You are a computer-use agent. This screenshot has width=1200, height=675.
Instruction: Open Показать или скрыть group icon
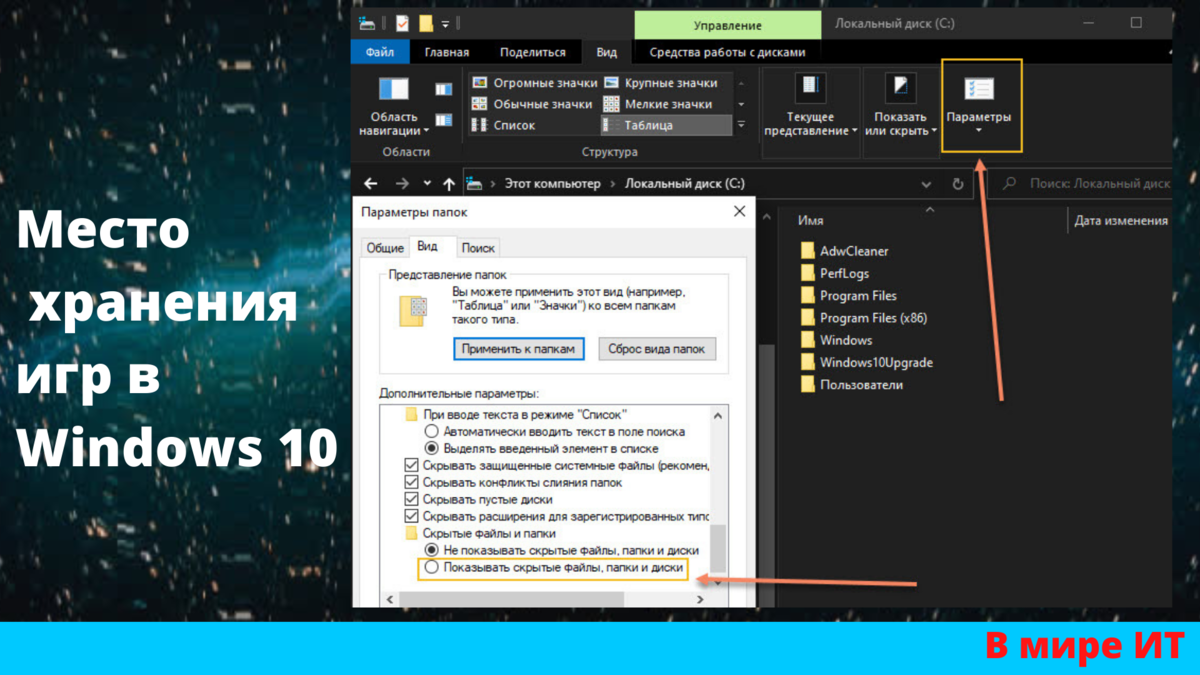click(x=901, y=88)
